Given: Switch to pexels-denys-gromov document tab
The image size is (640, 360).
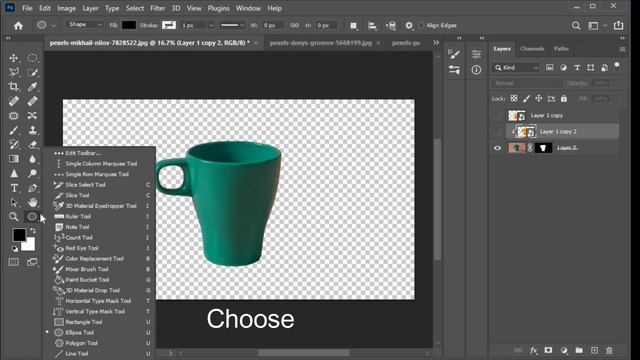Looking at the screenshot, I should 321,42.
